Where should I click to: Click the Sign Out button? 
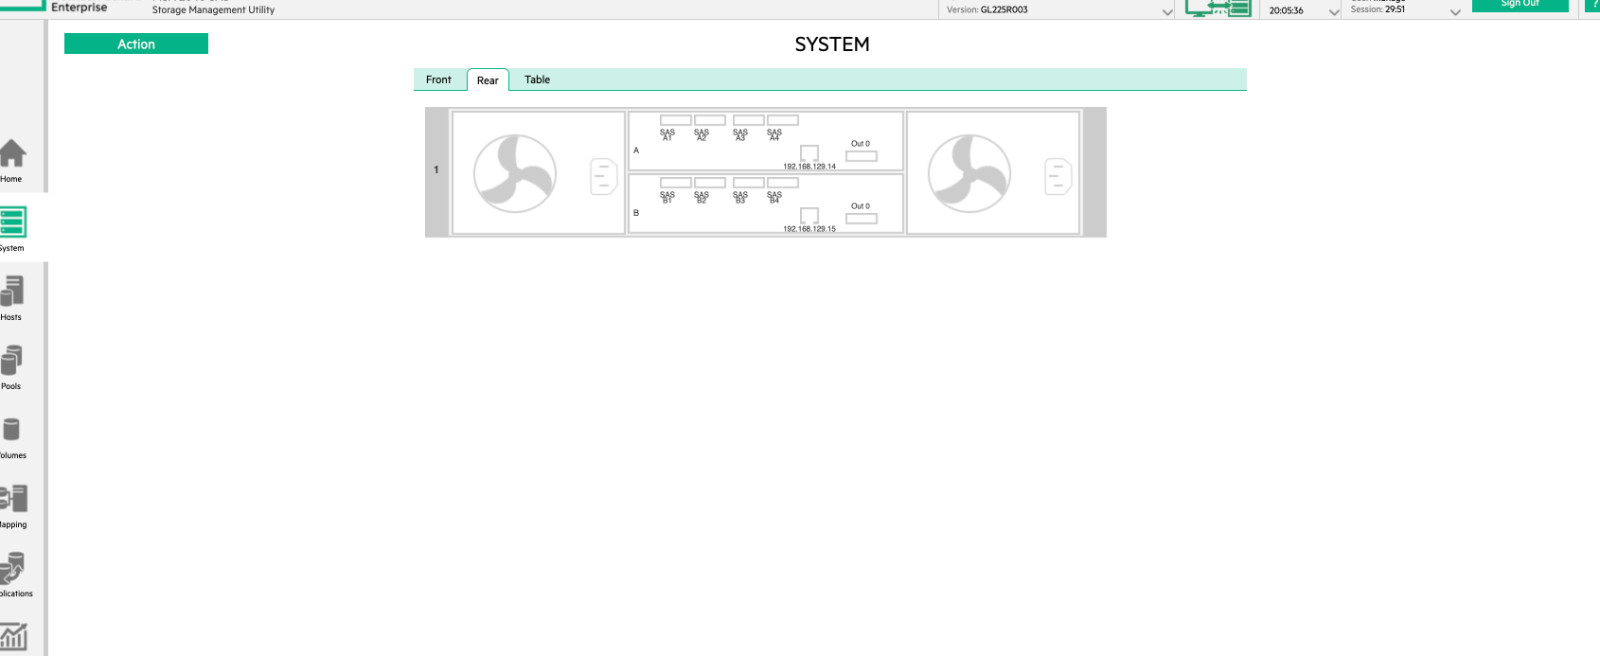1520,5
